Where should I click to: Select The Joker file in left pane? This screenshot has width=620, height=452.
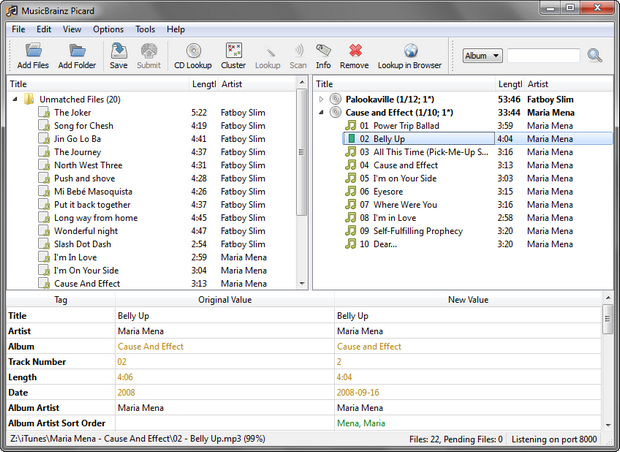[71, 113]
